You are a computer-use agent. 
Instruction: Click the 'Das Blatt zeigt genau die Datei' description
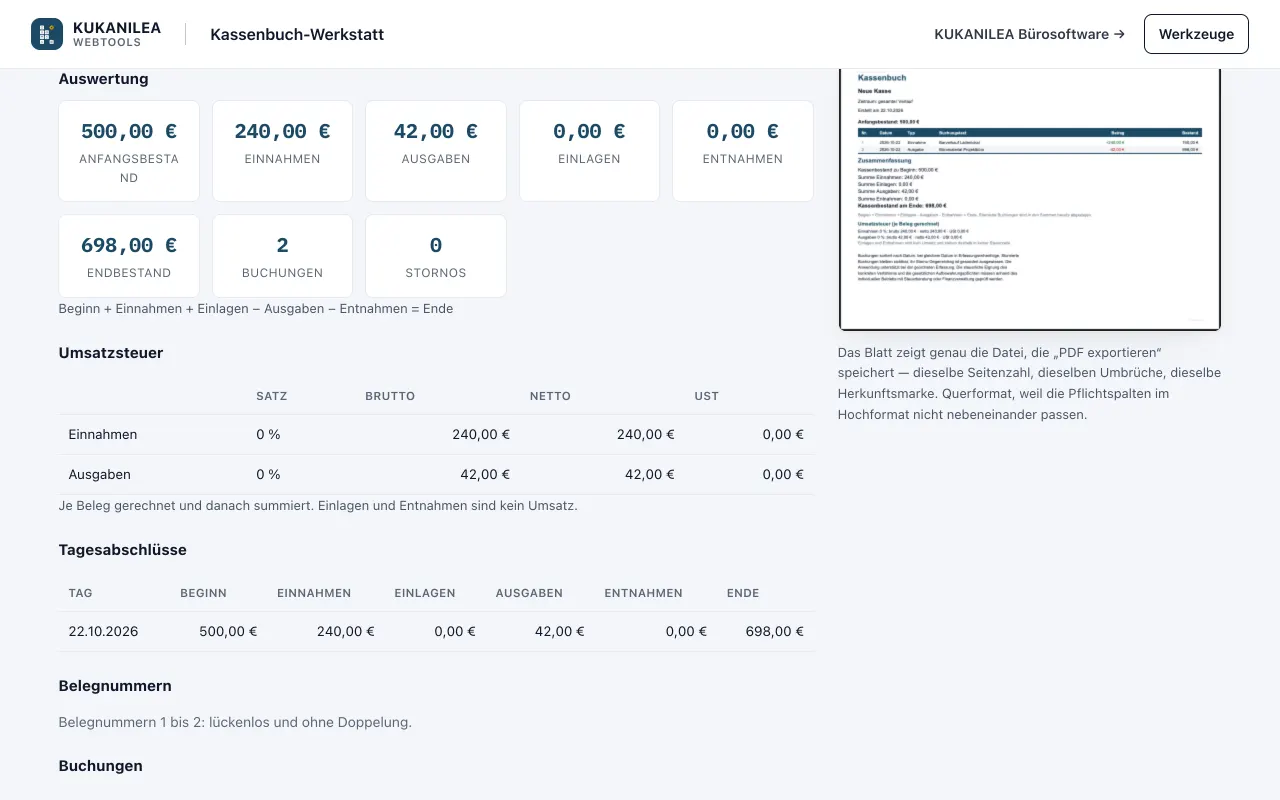point(1029,384)
